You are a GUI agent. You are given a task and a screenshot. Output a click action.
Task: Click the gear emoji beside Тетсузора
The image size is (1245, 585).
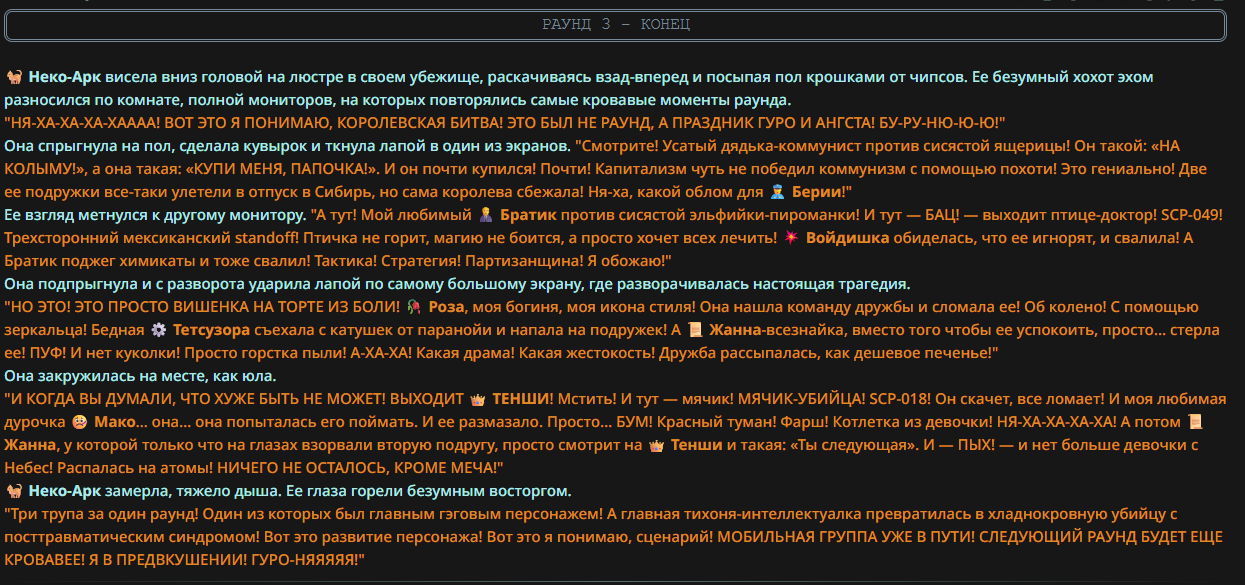pyautogui.click(x=158, y=330)
